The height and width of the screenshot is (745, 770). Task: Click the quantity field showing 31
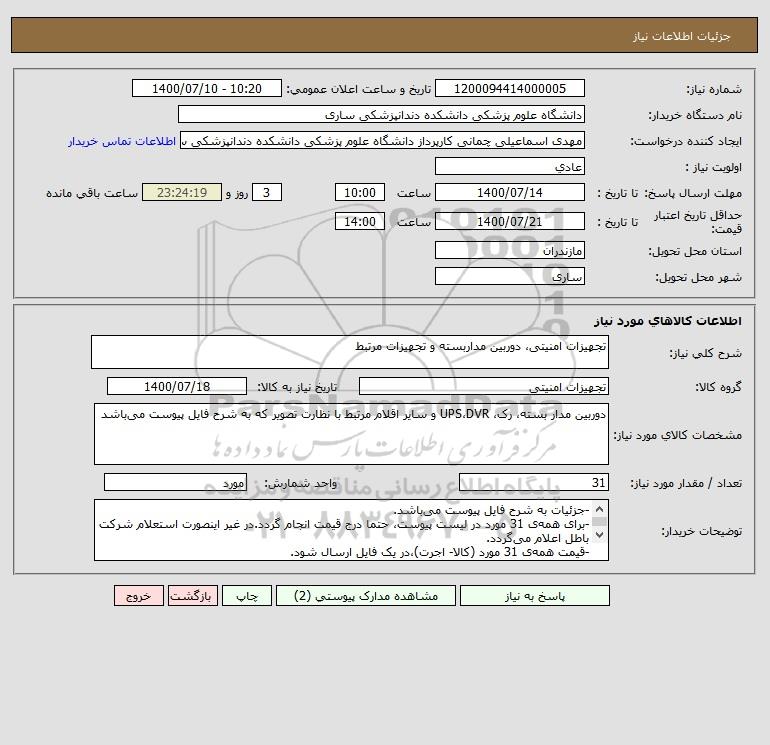534,482
